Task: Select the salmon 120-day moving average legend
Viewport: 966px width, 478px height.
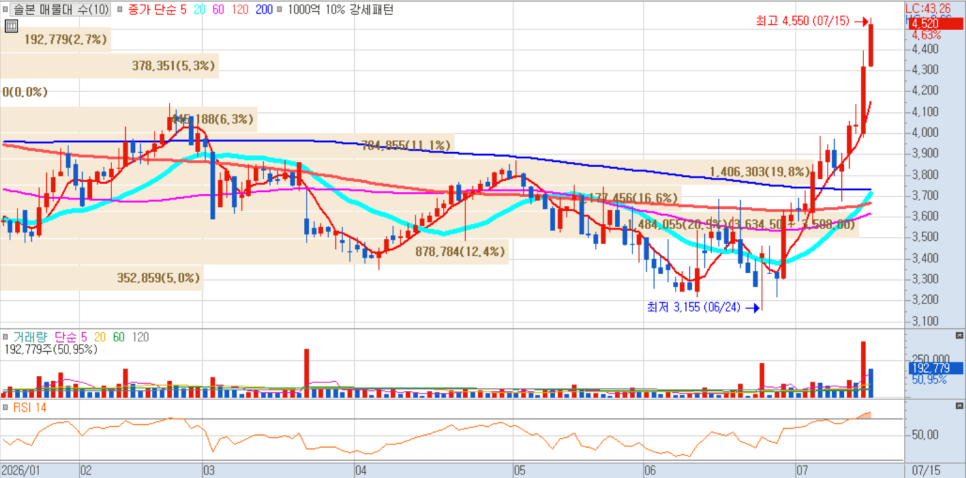Action: (x=241, y=9)
